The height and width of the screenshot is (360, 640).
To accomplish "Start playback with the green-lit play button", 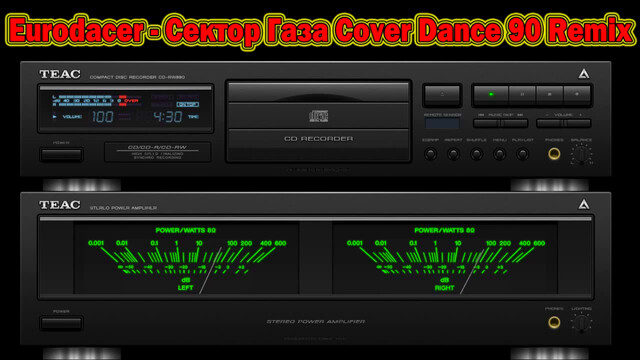I will click(x=491, y=94).
